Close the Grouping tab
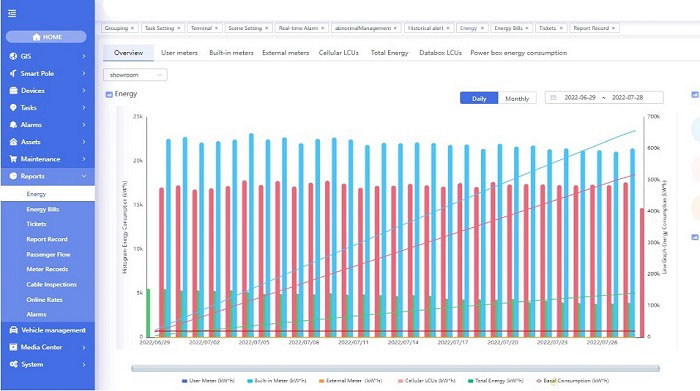Screen dimensions: 700x391 (x=132, y=28)
